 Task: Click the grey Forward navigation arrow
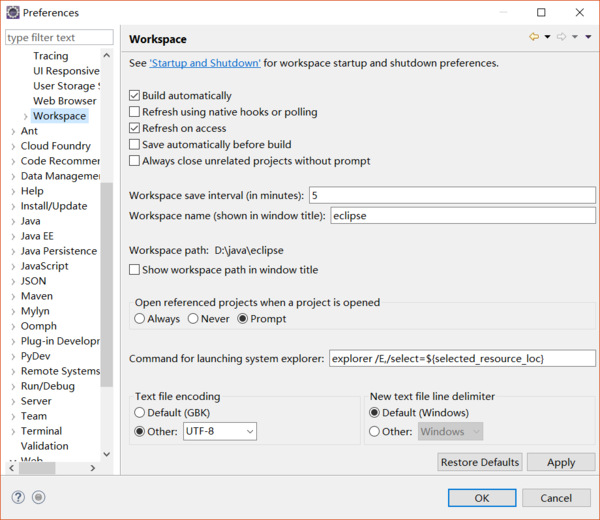click(x=561, y=37)
